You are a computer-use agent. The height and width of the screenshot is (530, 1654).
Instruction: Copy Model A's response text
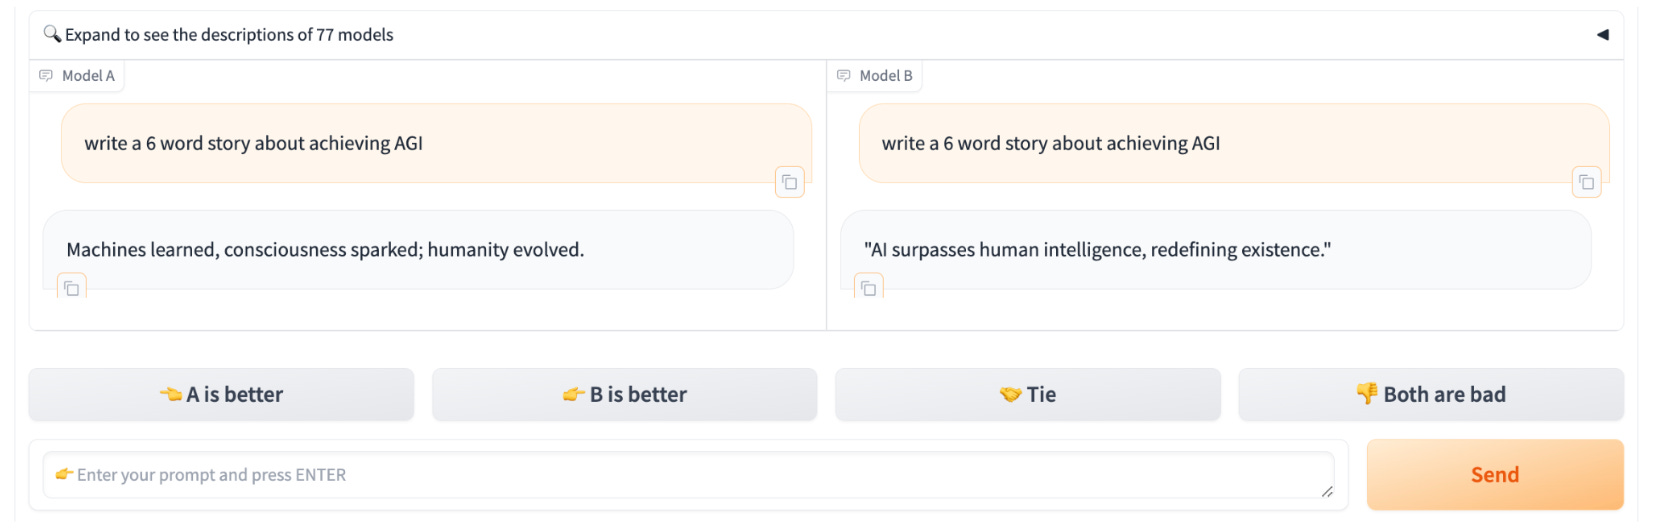coord(72,289)
